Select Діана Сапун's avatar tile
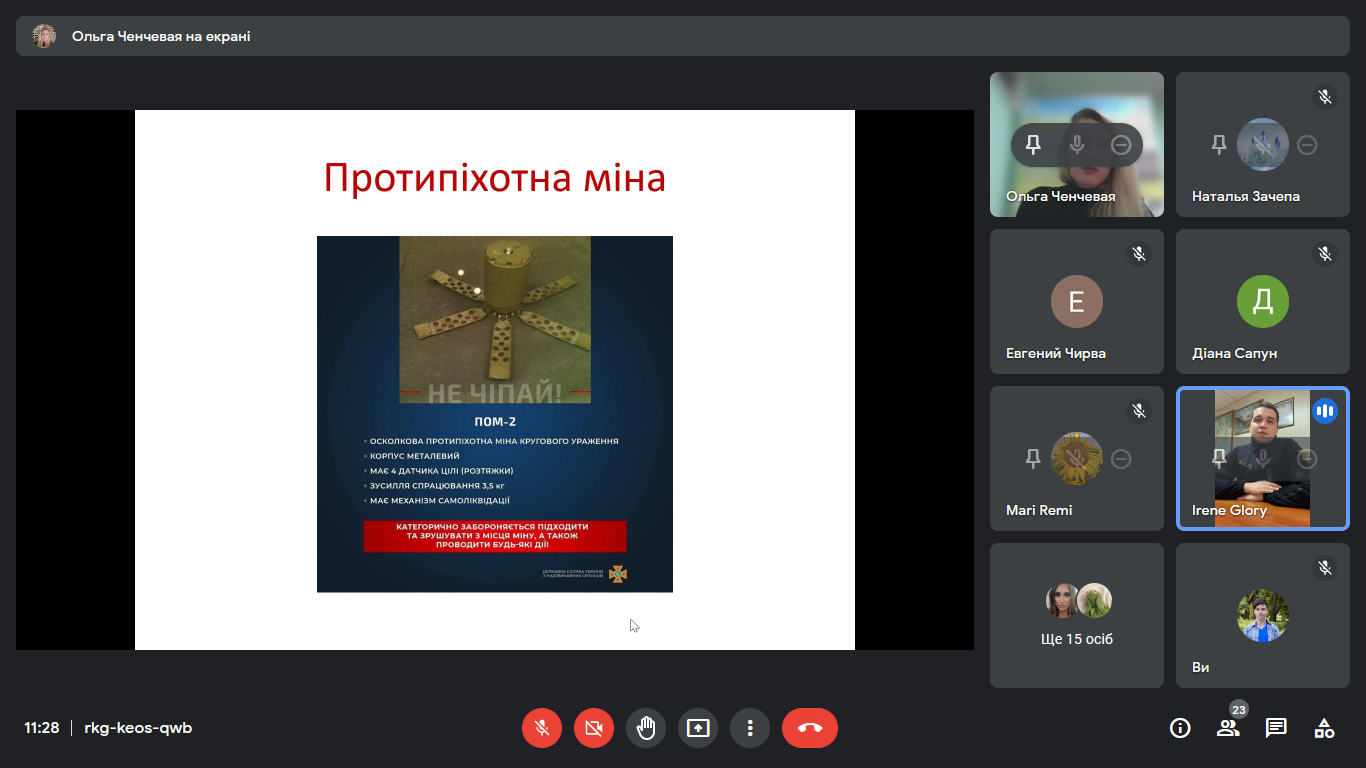This screenshot has height=768, width=1366. 1263,301
